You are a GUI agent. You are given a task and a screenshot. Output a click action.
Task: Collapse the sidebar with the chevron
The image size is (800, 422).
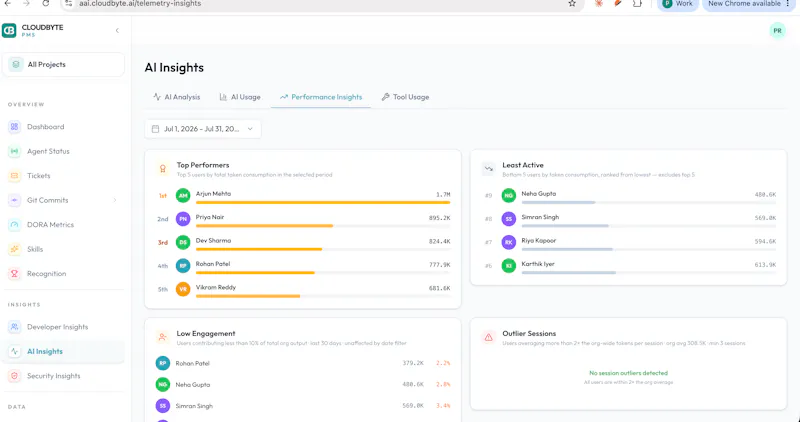[117, 31]
